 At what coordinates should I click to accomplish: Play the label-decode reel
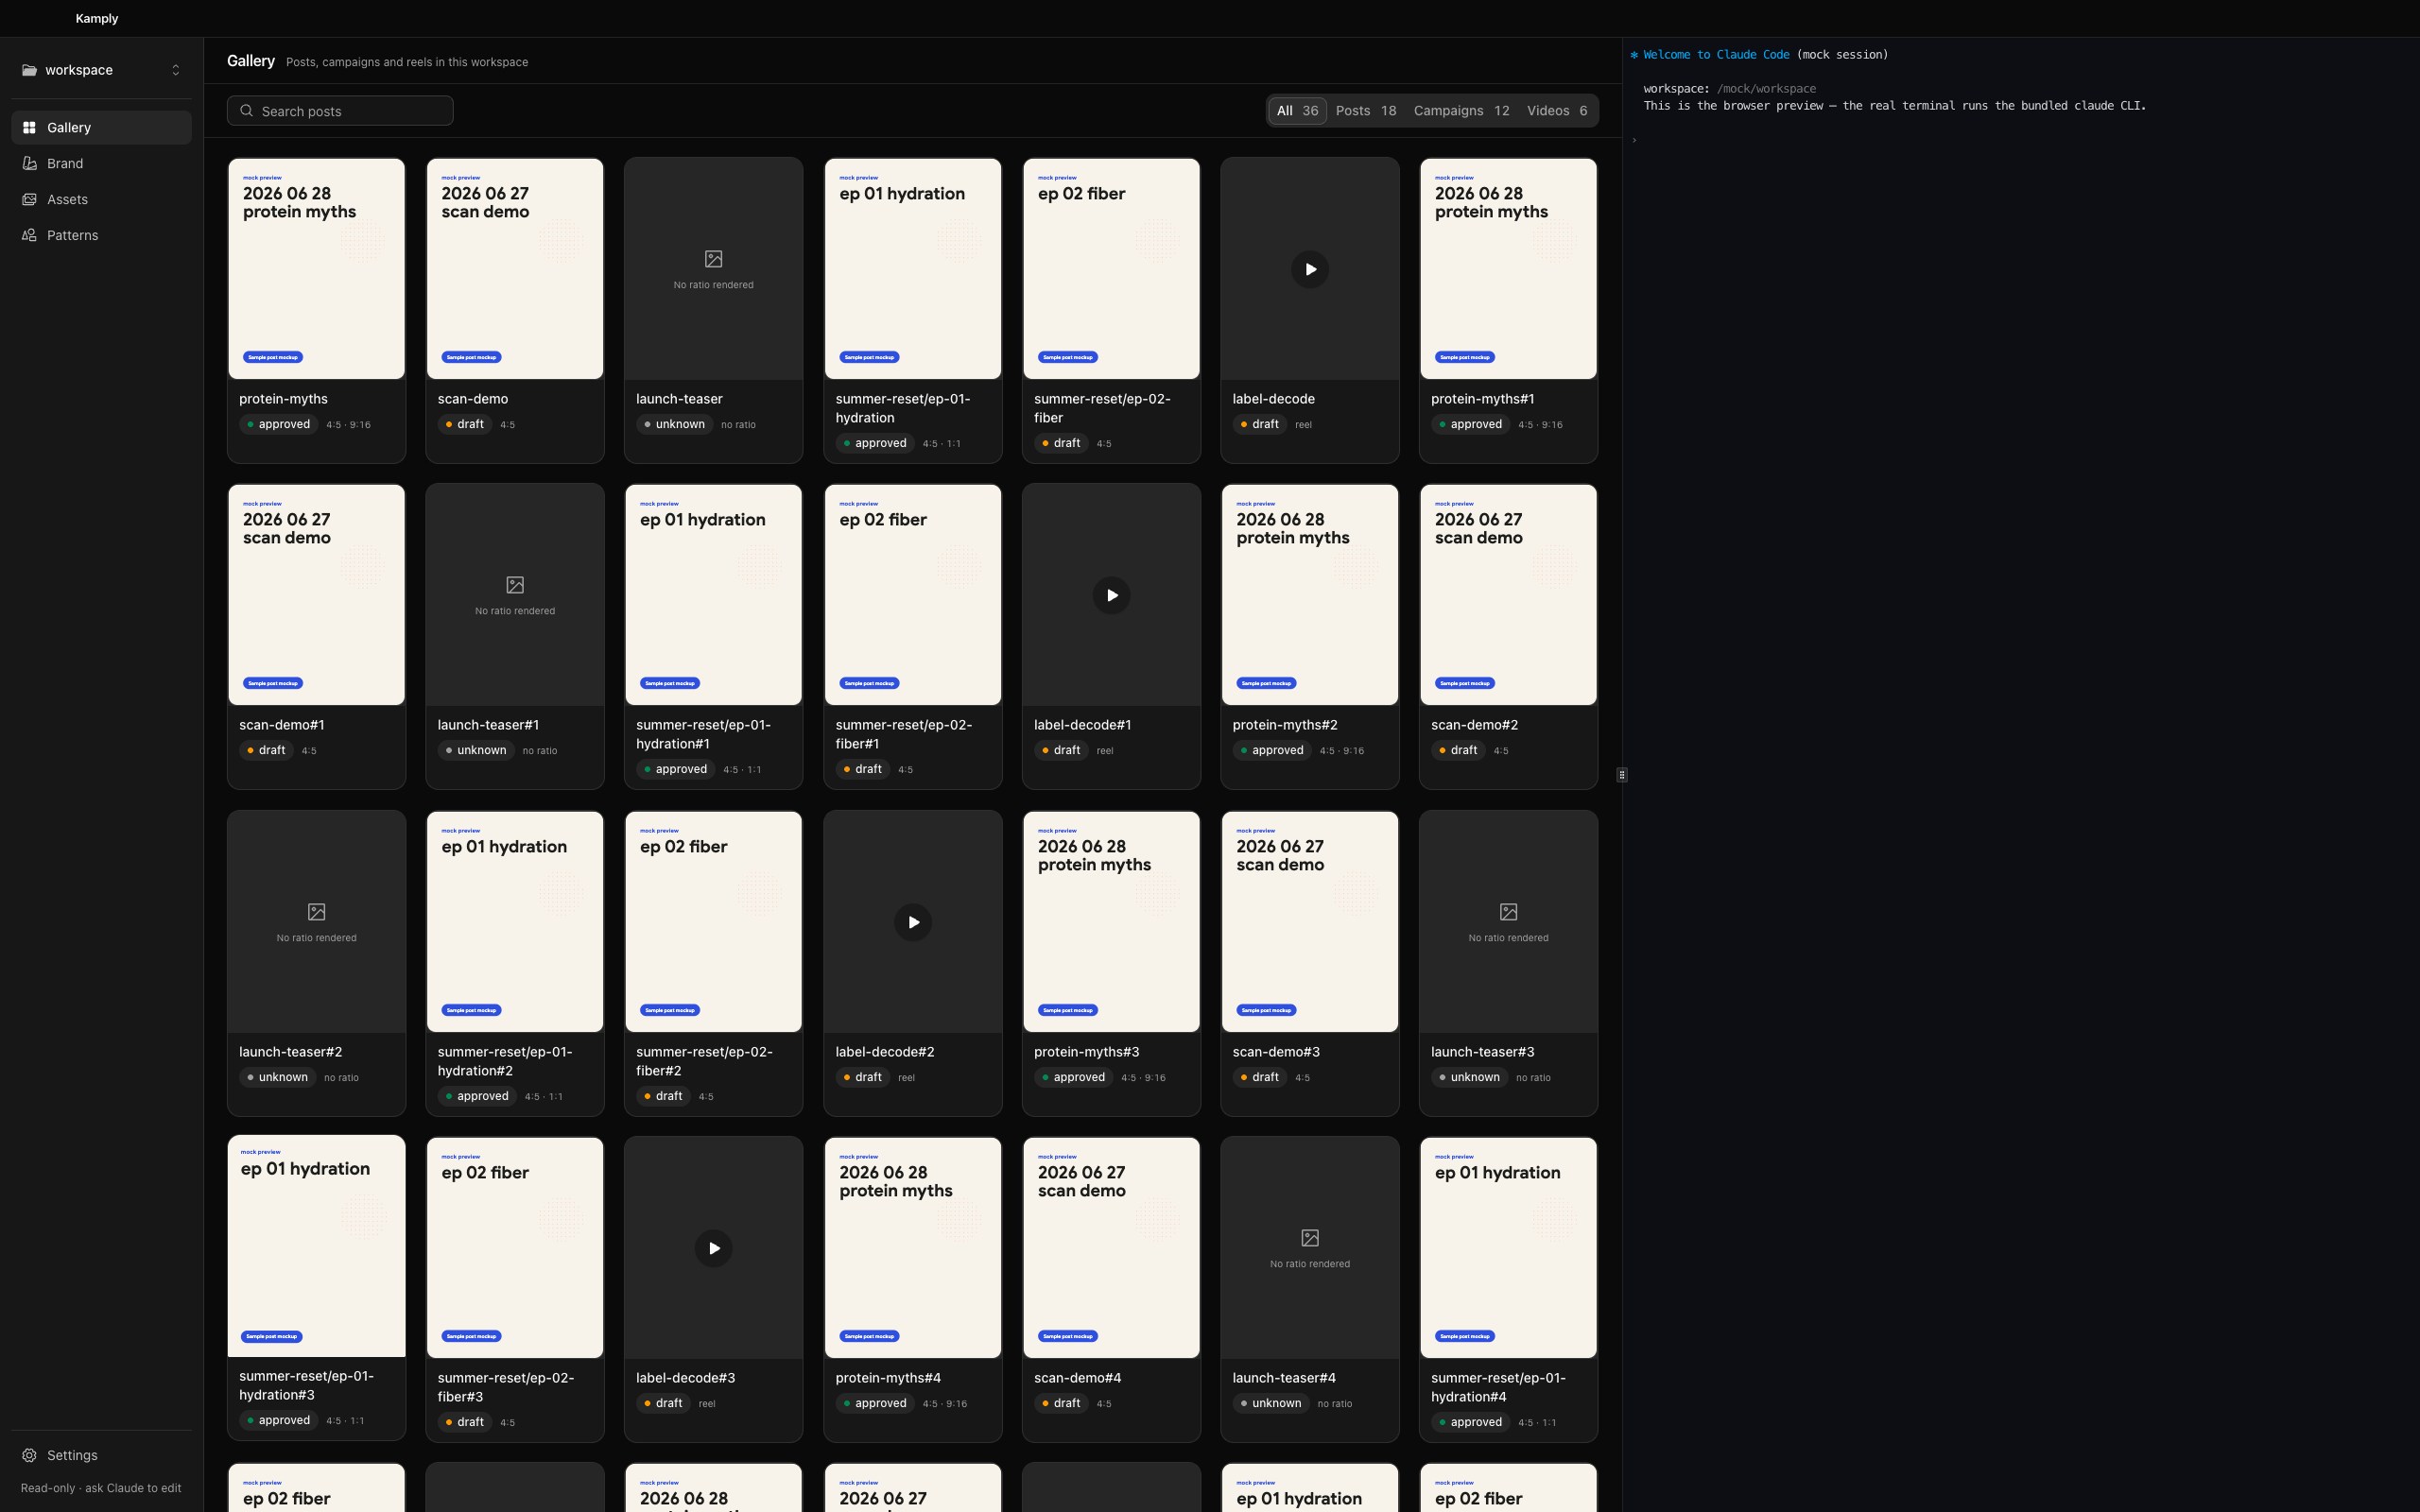1310,269
